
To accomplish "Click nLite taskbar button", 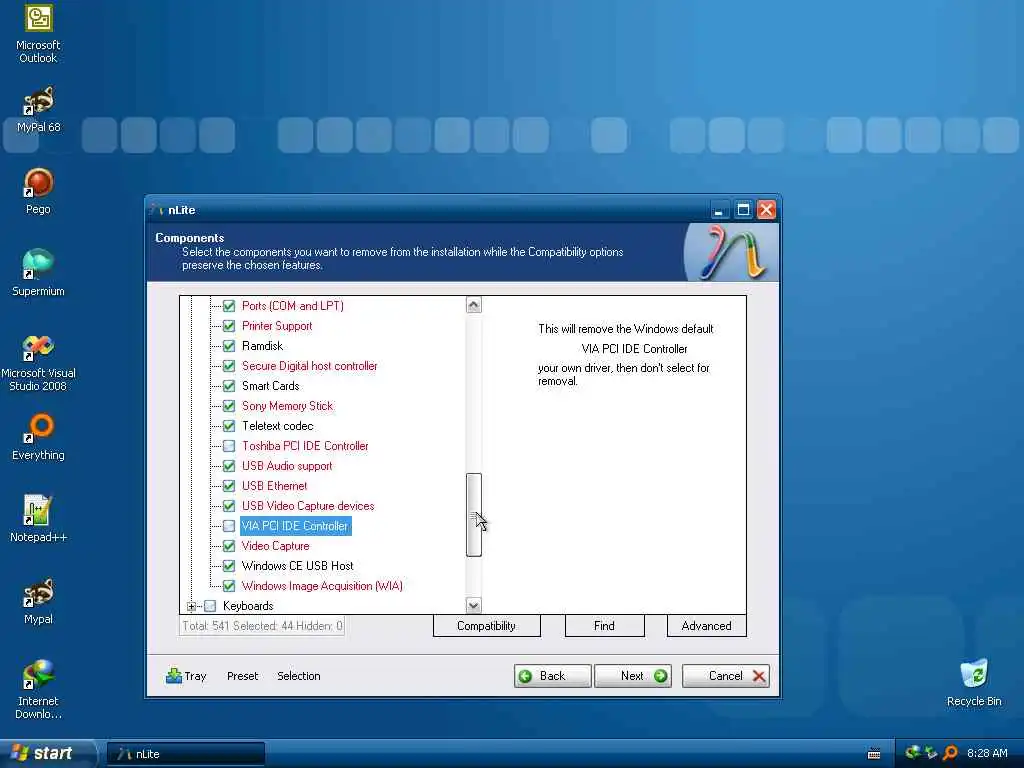I will pos(185,754).
